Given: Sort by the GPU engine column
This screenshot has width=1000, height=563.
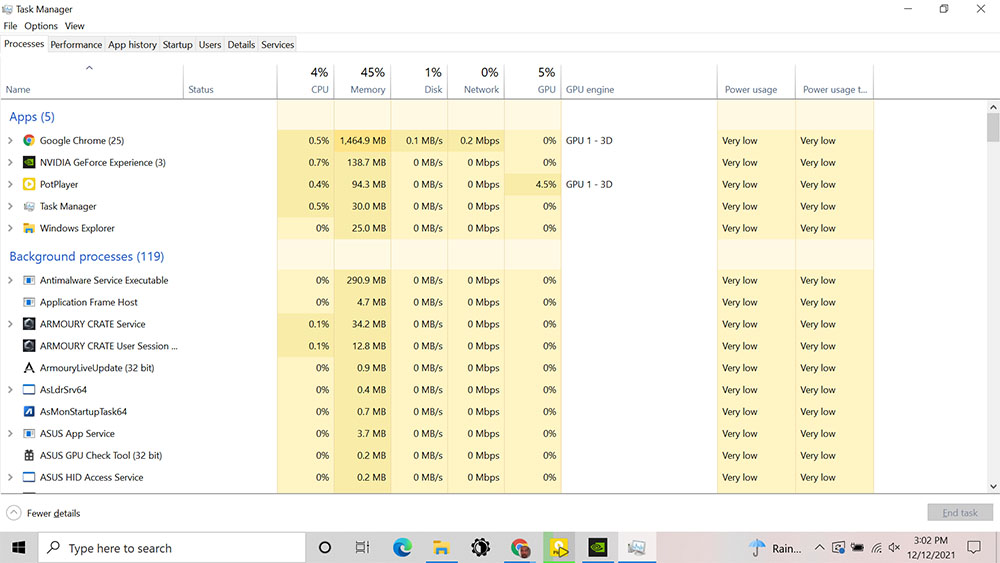Looking at the screenshot, I should (x=639, y=81).
